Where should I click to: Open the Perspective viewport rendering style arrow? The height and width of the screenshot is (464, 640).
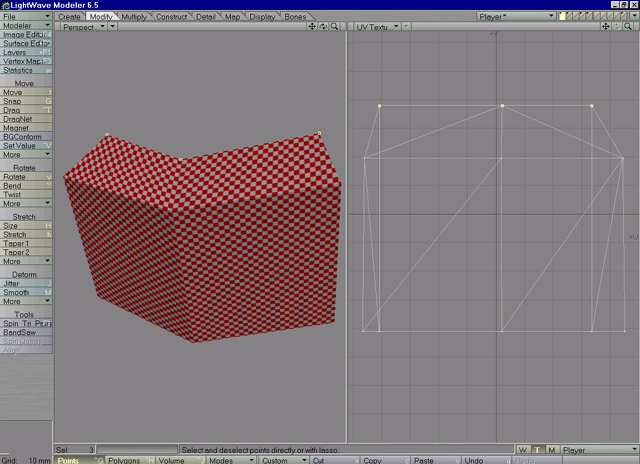(x=113, y=27)
